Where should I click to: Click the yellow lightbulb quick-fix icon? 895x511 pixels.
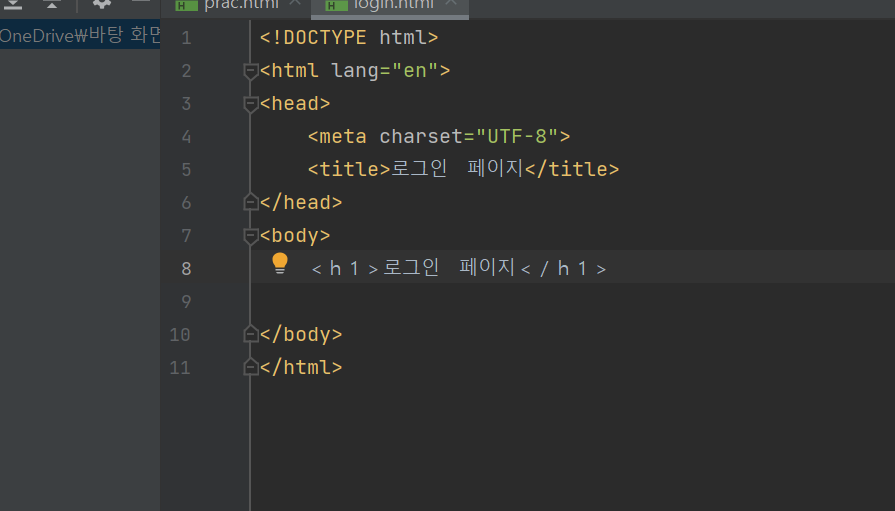tap(280, 264)
